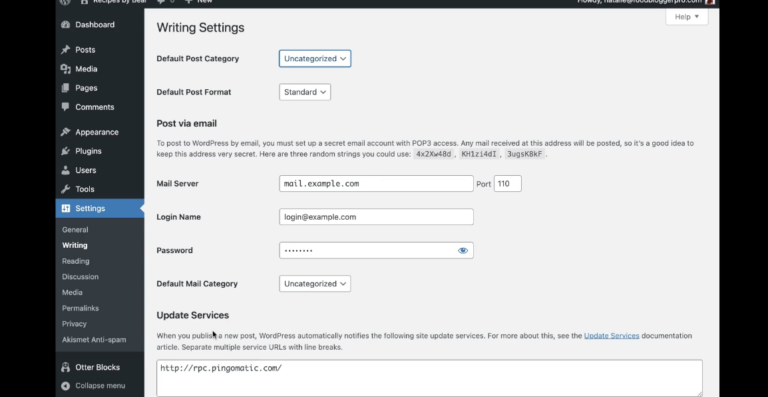This screenshot has width=768, height=397.
Task: Open the Update Services documentation link
Action: point(611,336)
